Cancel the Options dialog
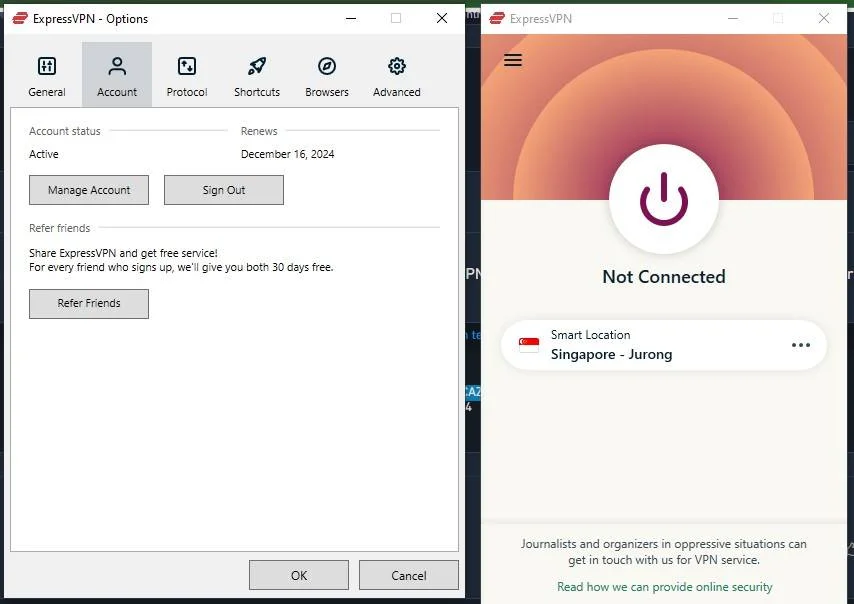The image size is (854, 604). pos(408,575)
